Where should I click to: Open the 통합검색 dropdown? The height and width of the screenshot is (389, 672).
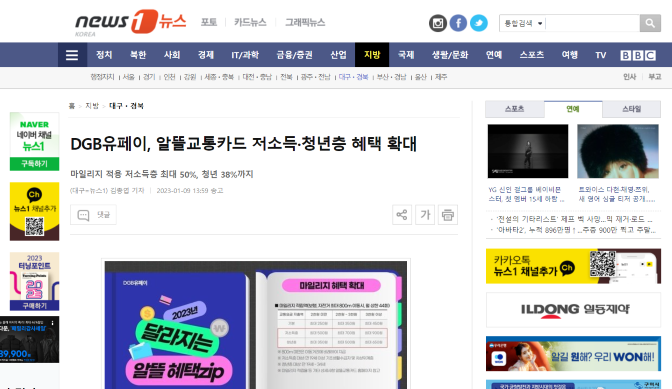click(523, 24)
